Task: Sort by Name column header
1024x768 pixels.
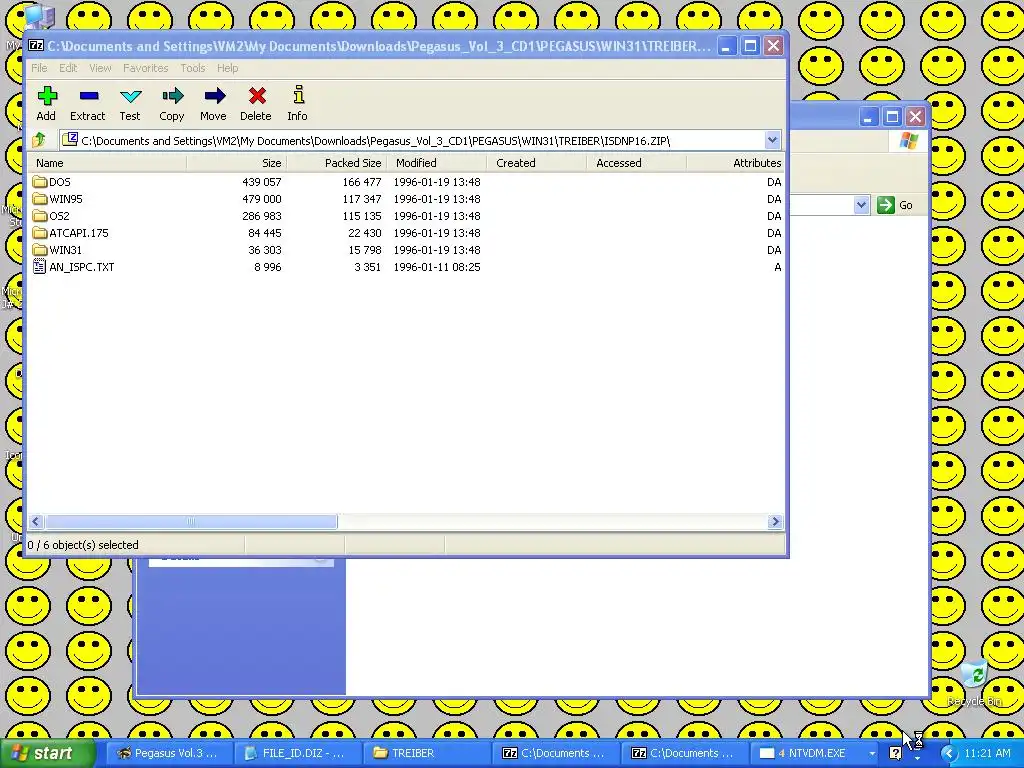Action: pos(108,163)
